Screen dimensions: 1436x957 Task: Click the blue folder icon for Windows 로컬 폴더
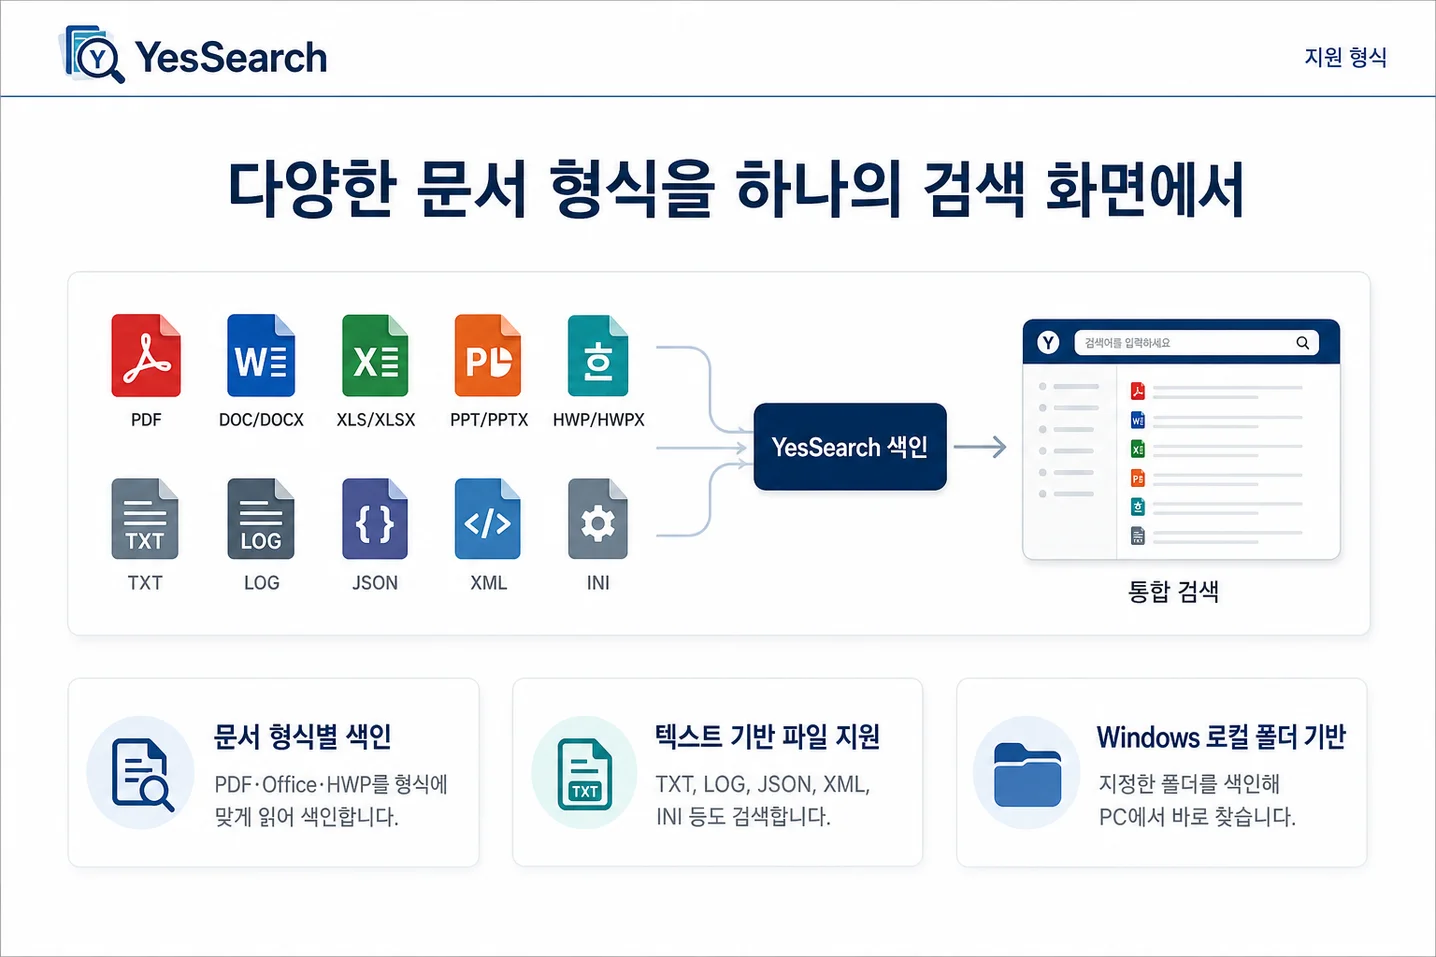point(1028,774)
